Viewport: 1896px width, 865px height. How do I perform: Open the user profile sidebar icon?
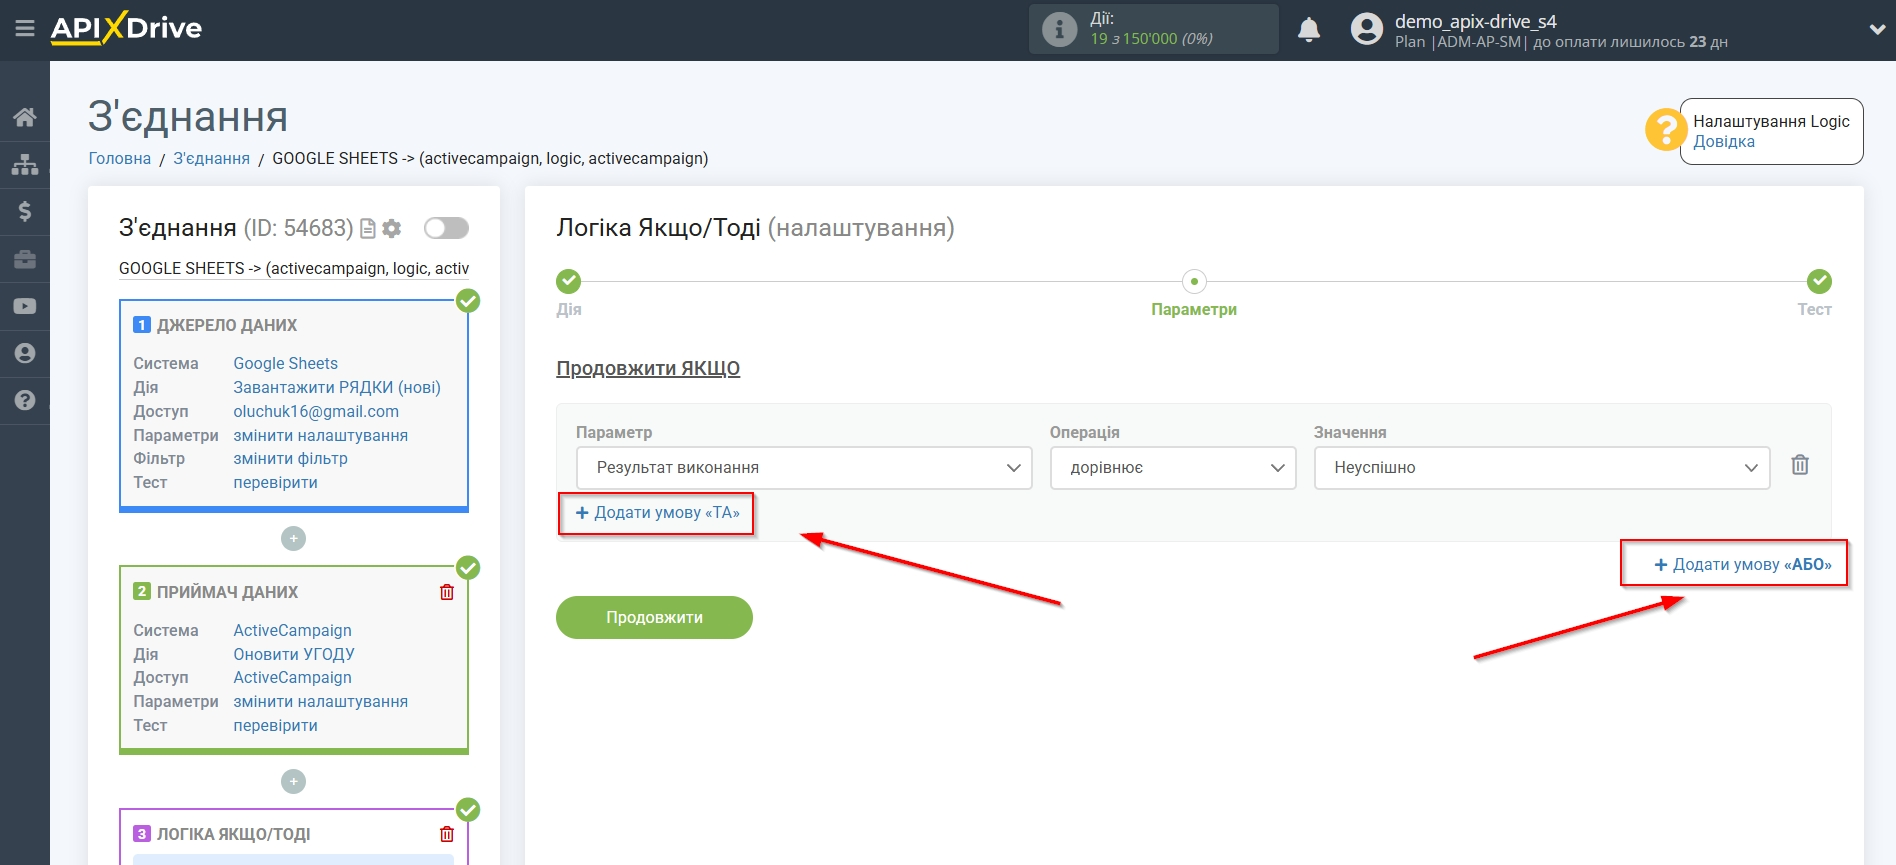point(25,353)
